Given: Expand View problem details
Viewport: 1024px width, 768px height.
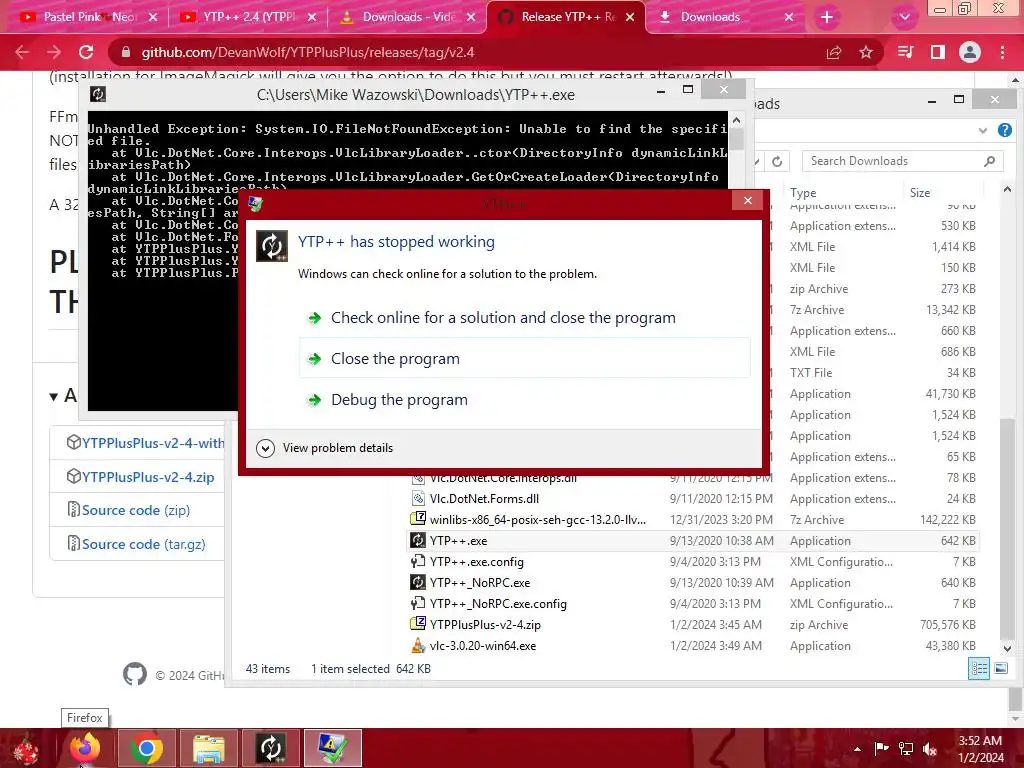Looking at the screenshot, I should pyautogui.click(x=325, y=448).
